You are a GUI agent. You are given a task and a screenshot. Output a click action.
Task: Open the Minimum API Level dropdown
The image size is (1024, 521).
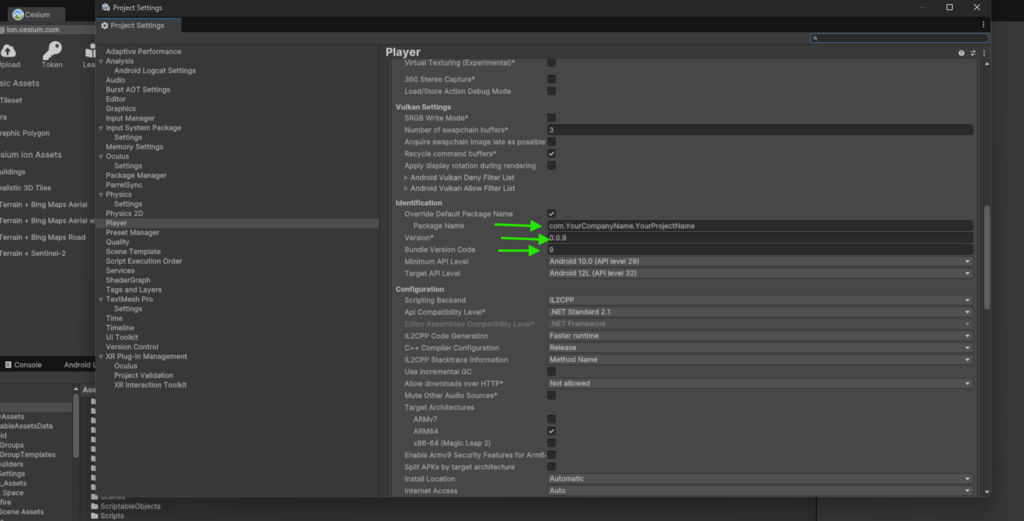[x=759, y=261]
